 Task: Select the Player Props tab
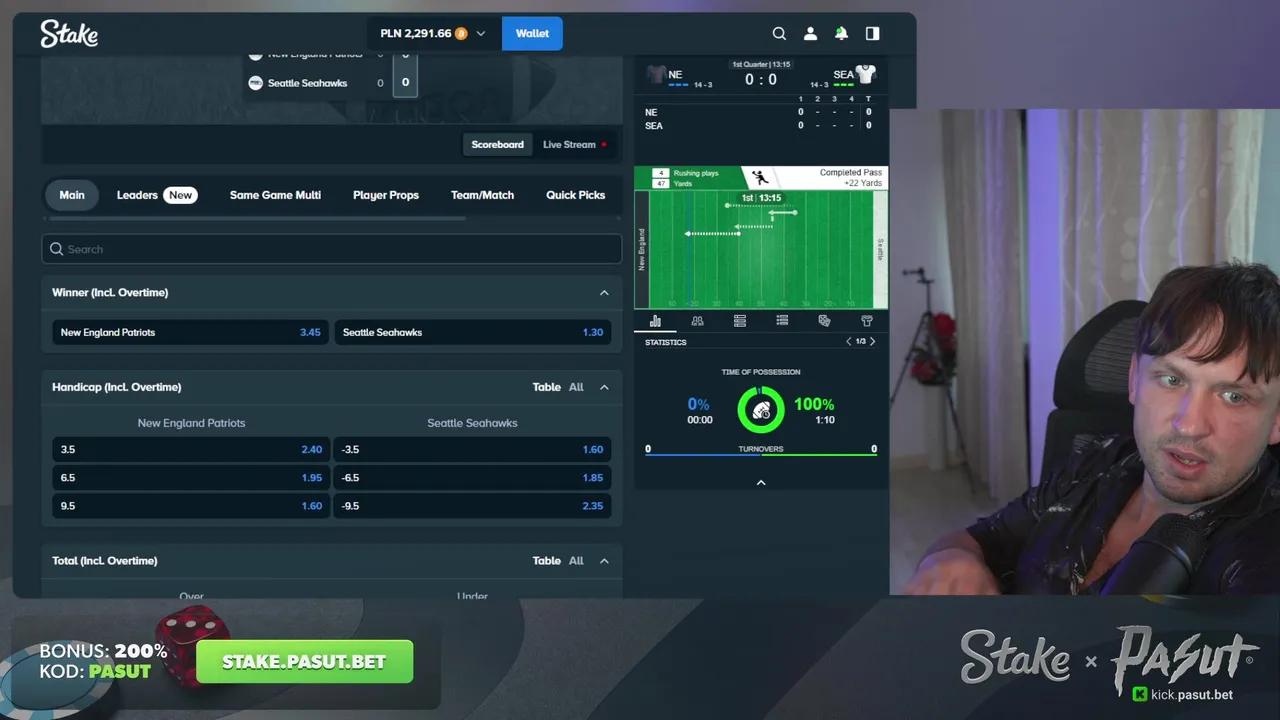pos(386,195)
